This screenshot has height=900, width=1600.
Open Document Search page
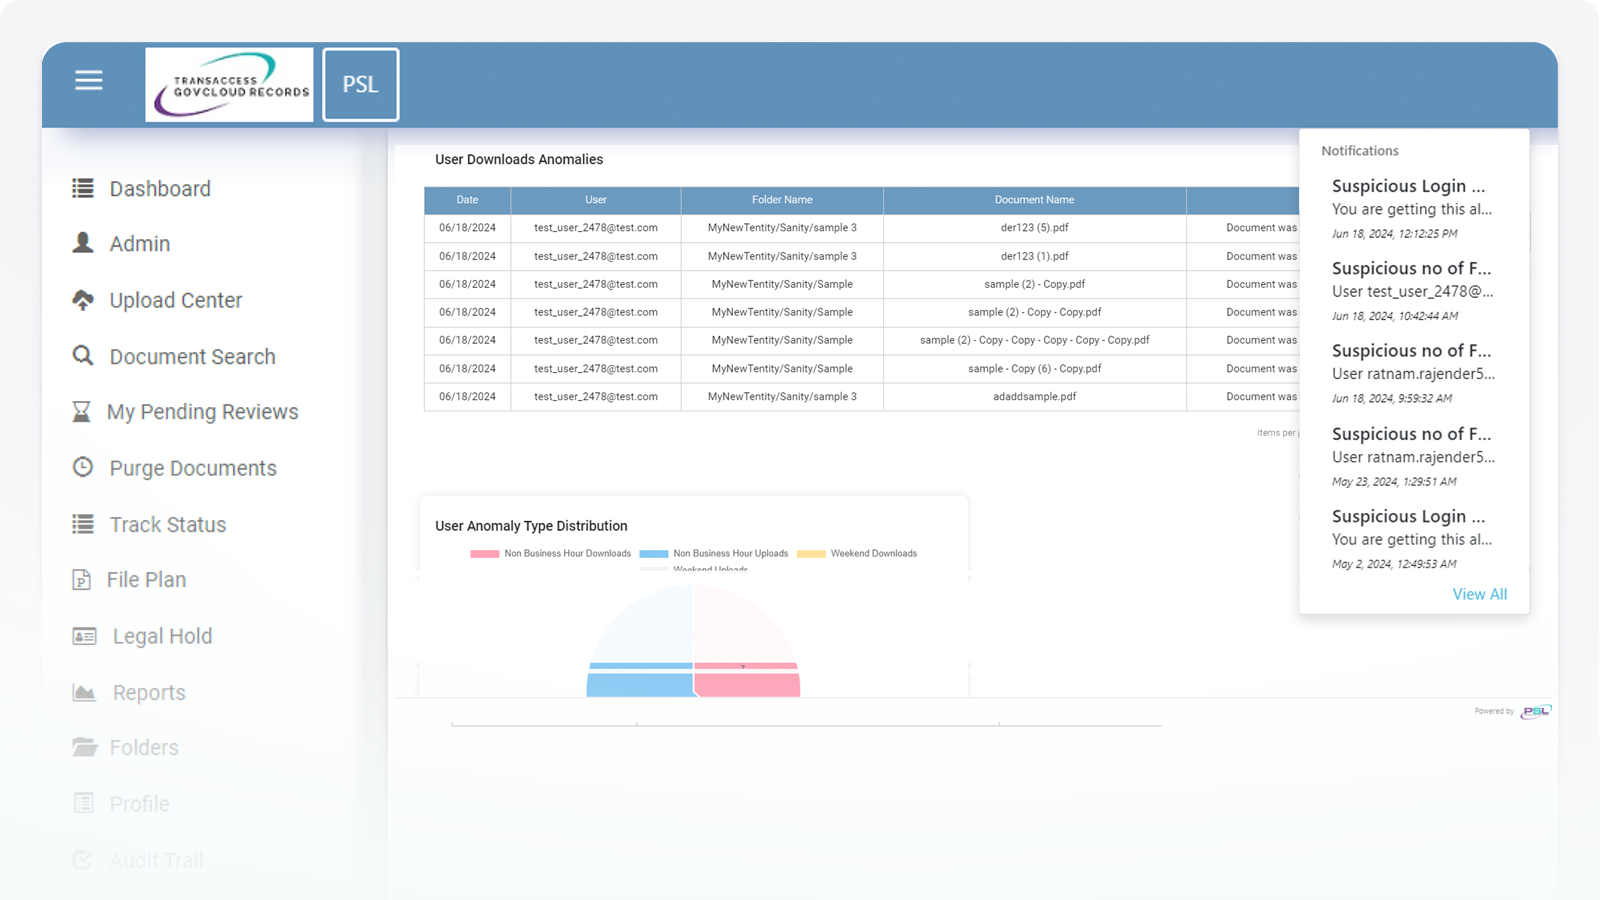192,357
